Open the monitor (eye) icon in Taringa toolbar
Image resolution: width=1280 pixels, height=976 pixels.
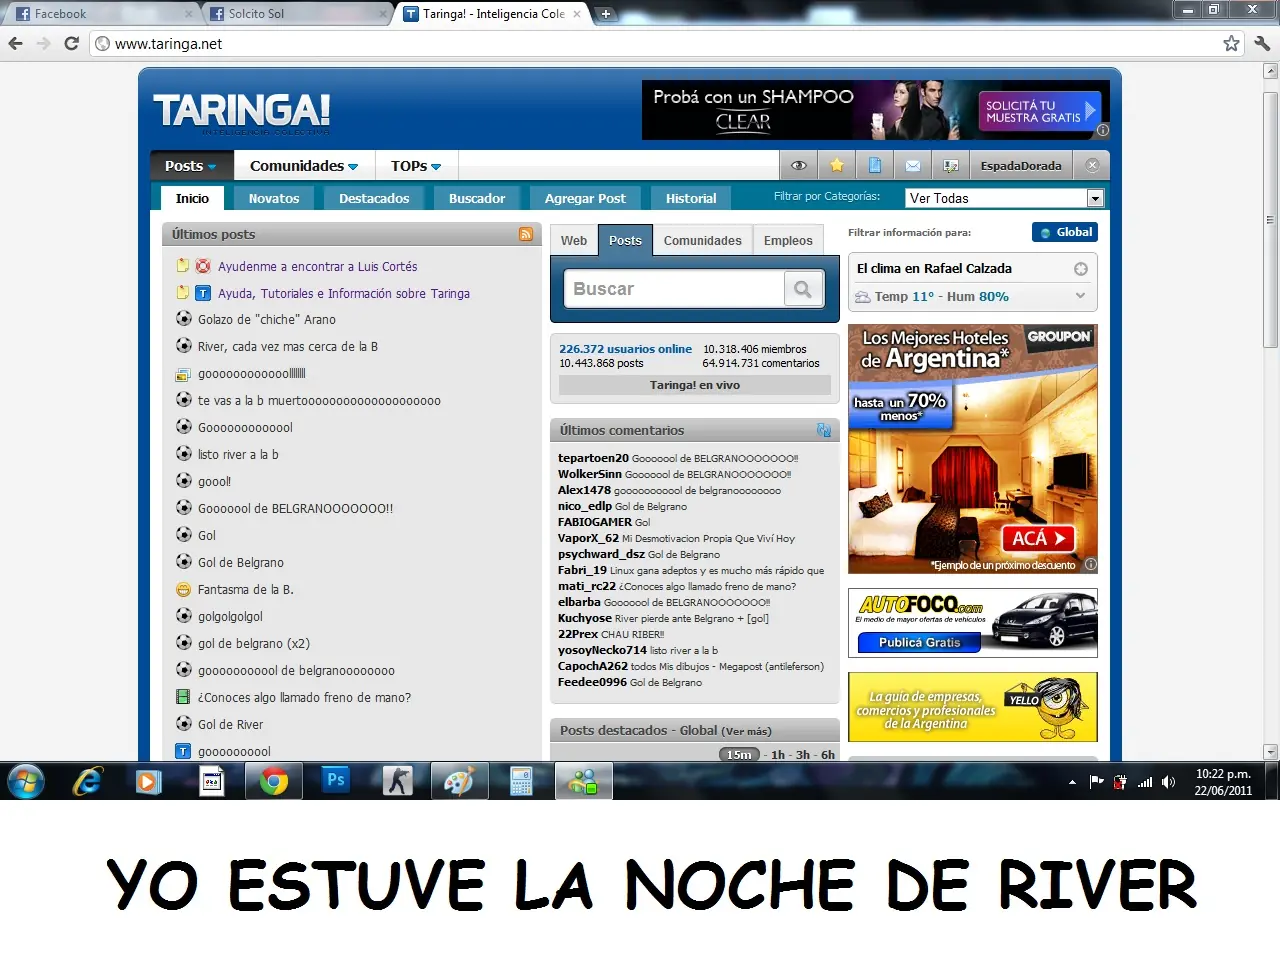click(798, 166)
